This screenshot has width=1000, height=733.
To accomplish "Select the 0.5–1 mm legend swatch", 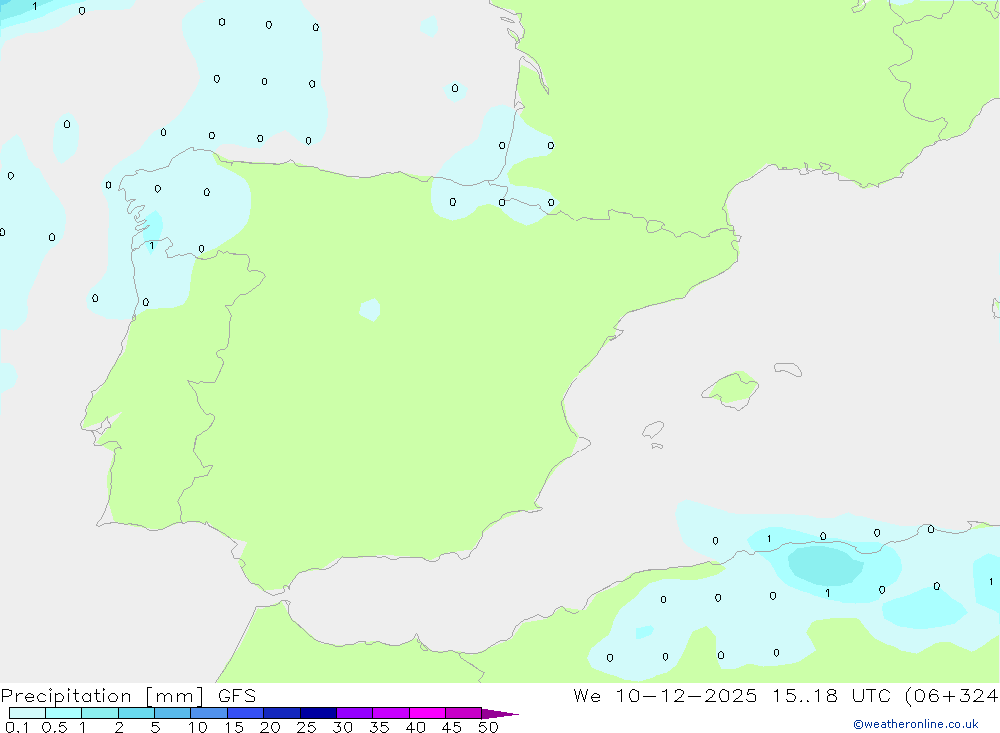I will (64, 713).
